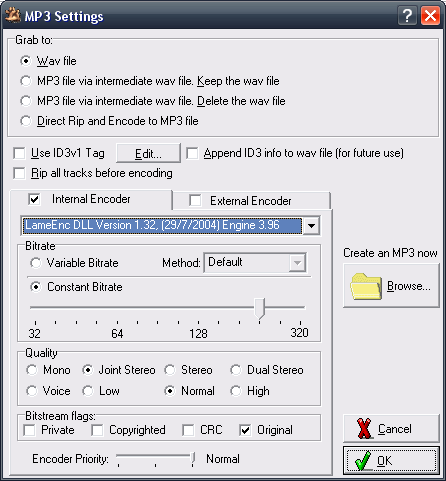Click the 64 bitrate scale label
The height and width of the screenshot is (481, 446).
coord(117,333)
